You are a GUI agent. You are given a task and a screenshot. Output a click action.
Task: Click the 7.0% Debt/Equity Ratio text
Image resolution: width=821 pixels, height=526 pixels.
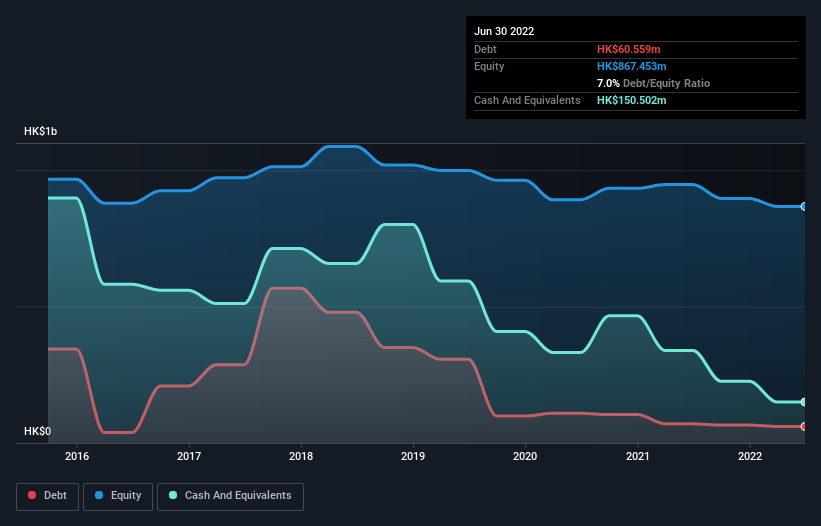coord(653,83)
